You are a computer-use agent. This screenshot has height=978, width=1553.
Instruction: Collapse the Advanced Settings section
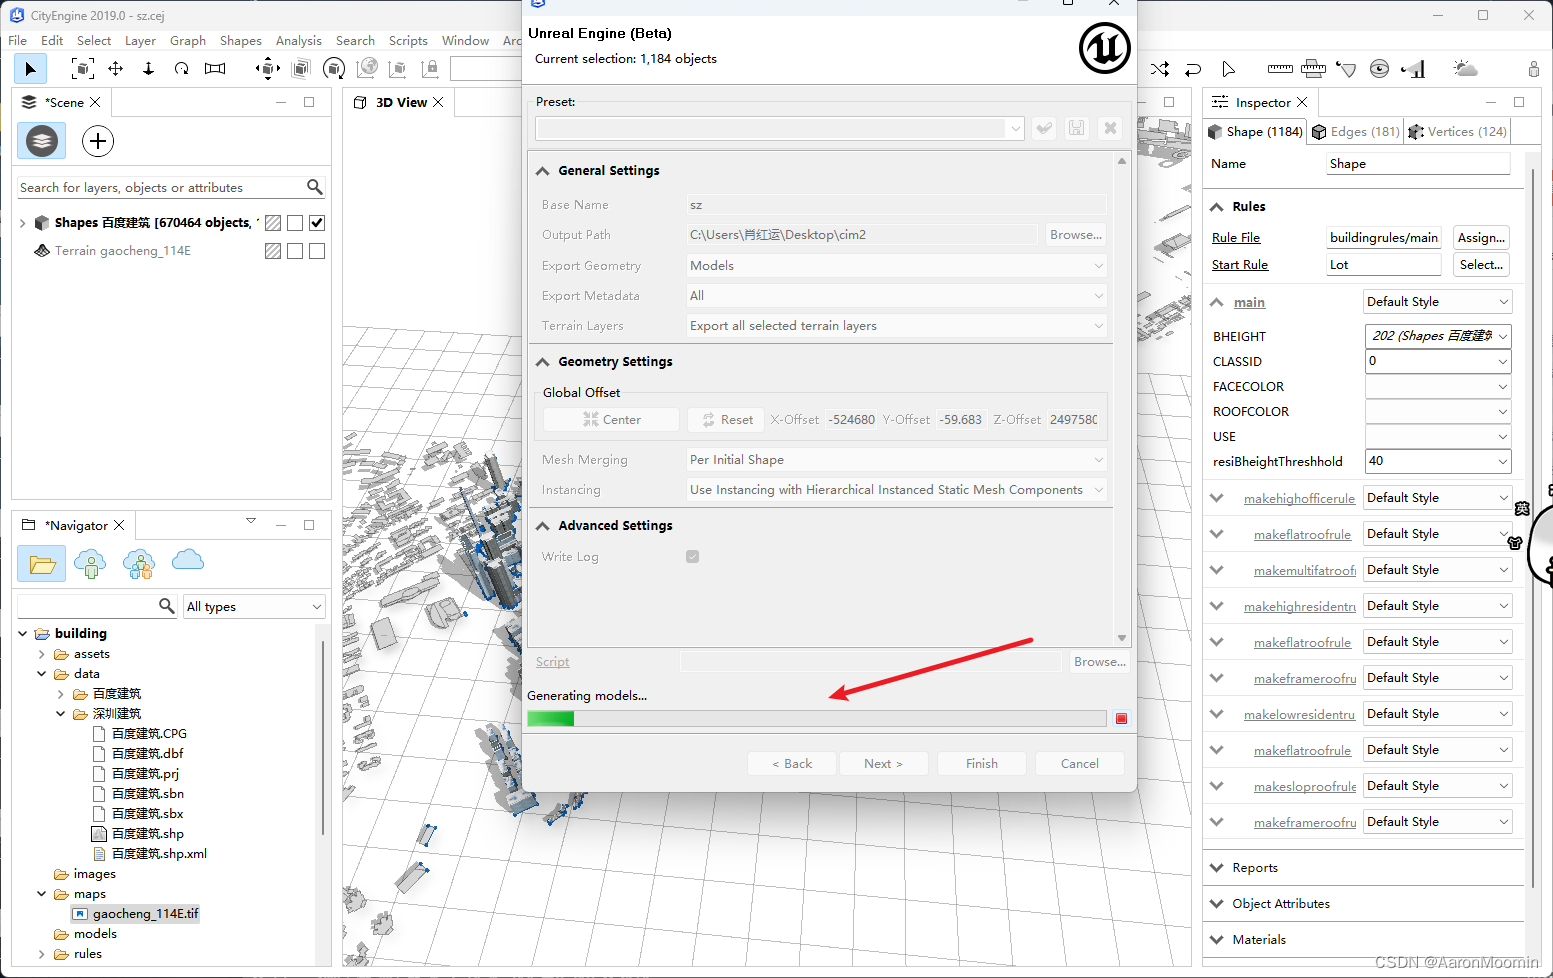543,526
